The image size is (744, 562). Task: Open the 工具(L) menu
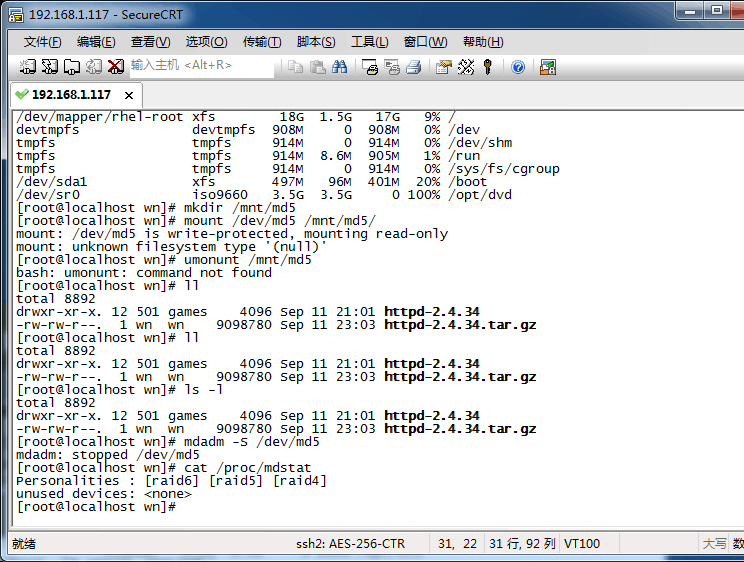[370, 42]
